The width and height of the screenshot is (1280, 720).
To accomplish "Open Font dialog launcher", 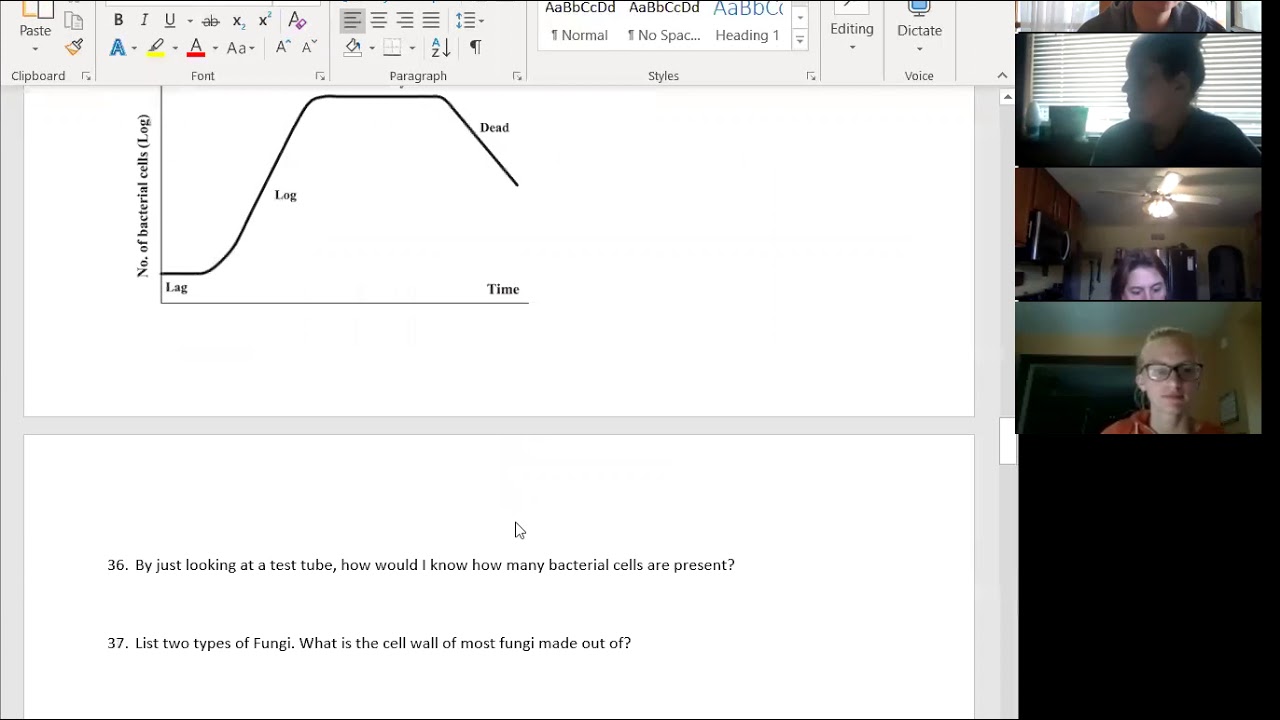I will pos(320,76).
